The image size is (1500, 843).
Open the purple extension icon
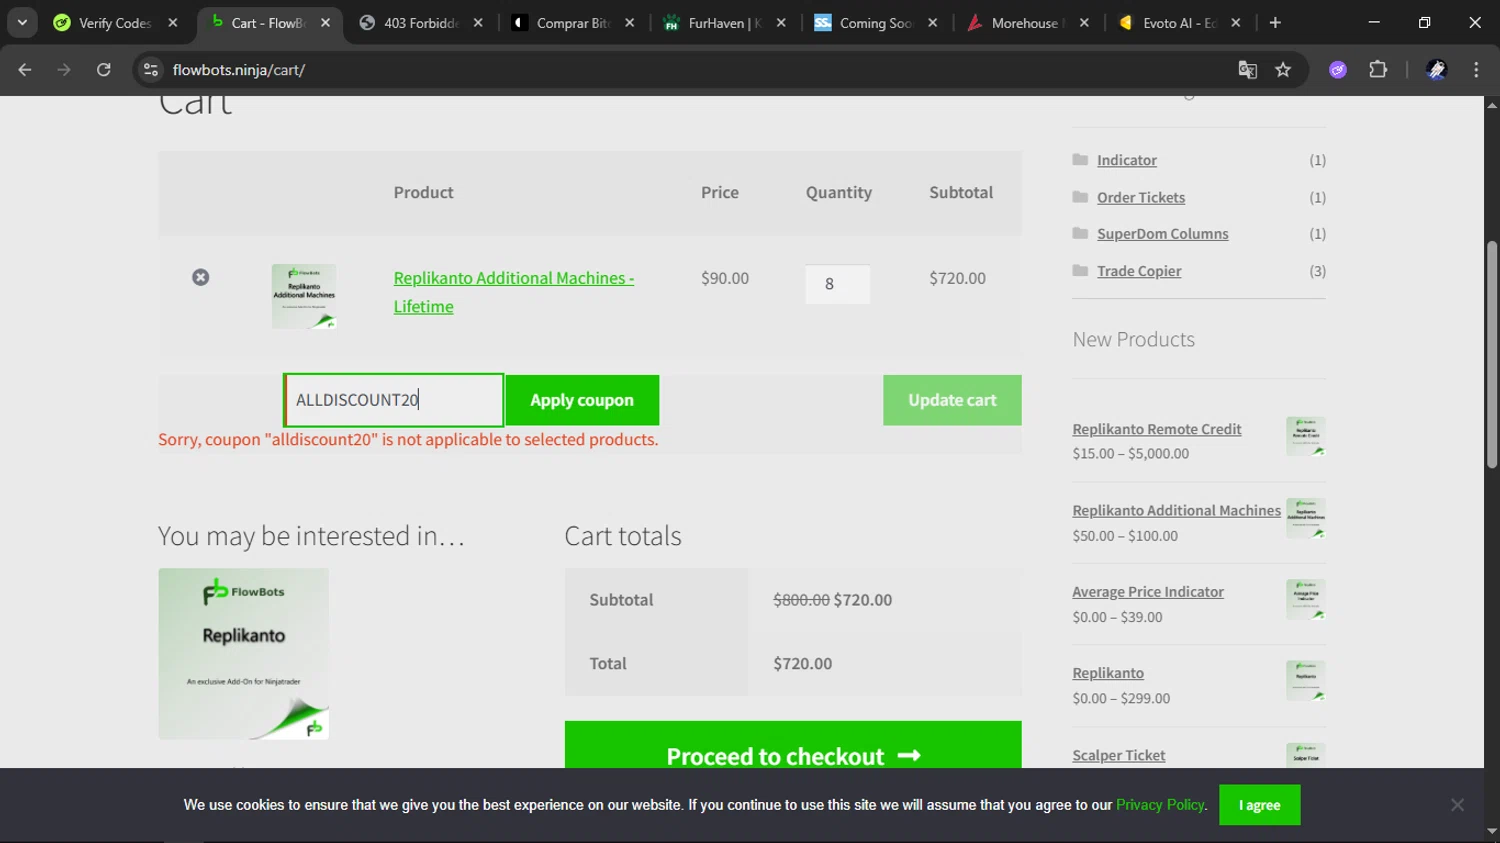(x=1338, y=70)
